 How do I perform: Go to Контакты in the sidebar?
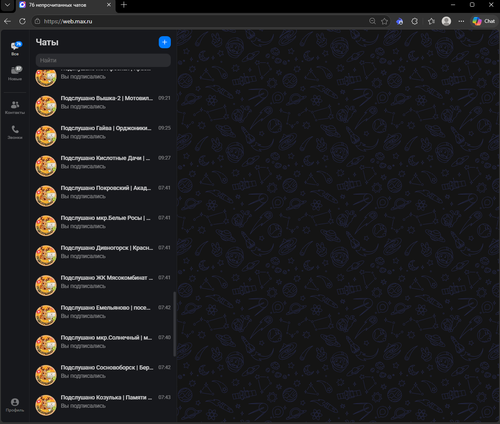coord(15,107)
